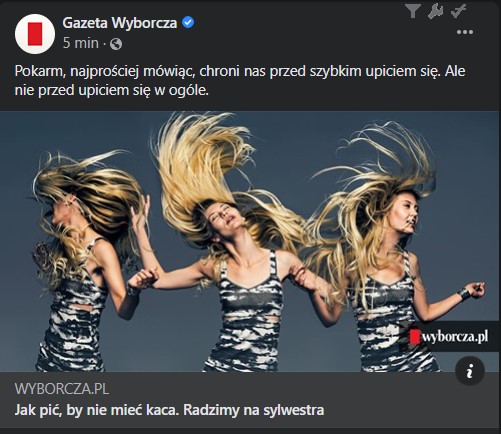
Task: Click the post line ending "w ogóle."
Action: point(112,90)
